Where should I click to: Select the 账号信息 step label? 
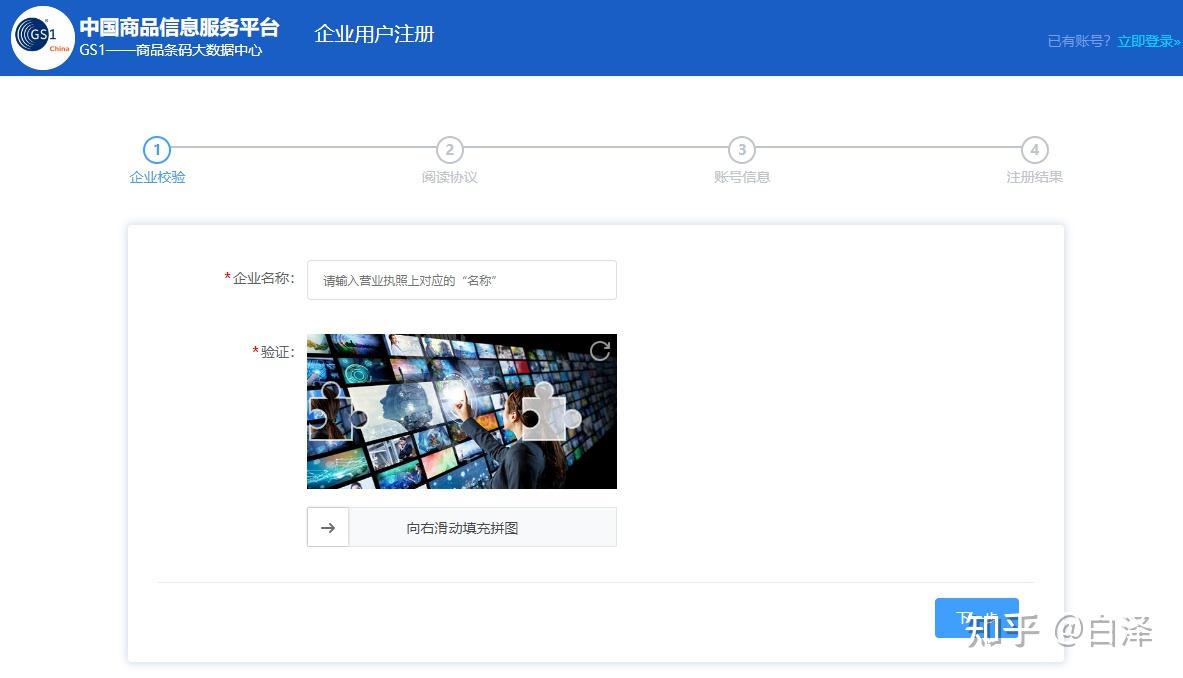pos(742,177)
